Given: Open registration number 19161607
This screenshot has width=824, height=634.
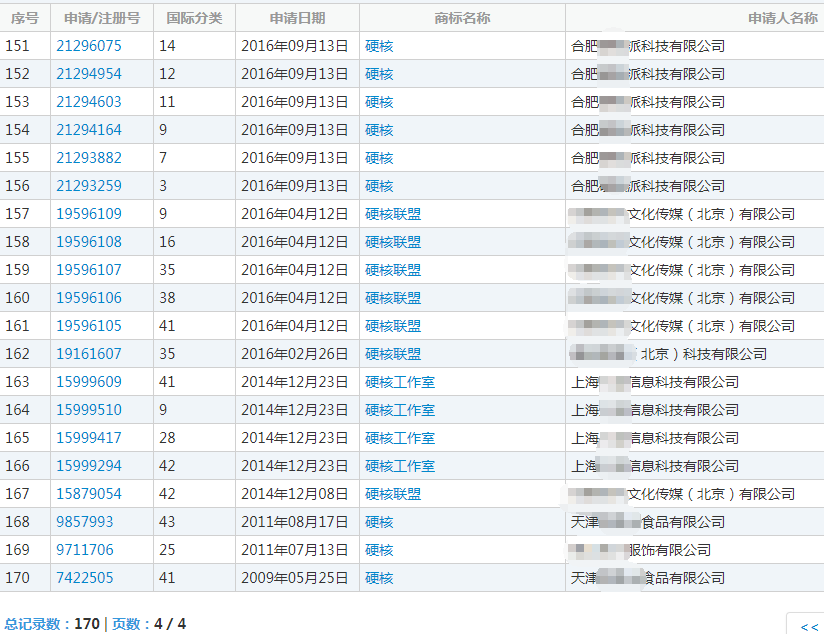Looking at the screenshot, I should pos(89,354).
